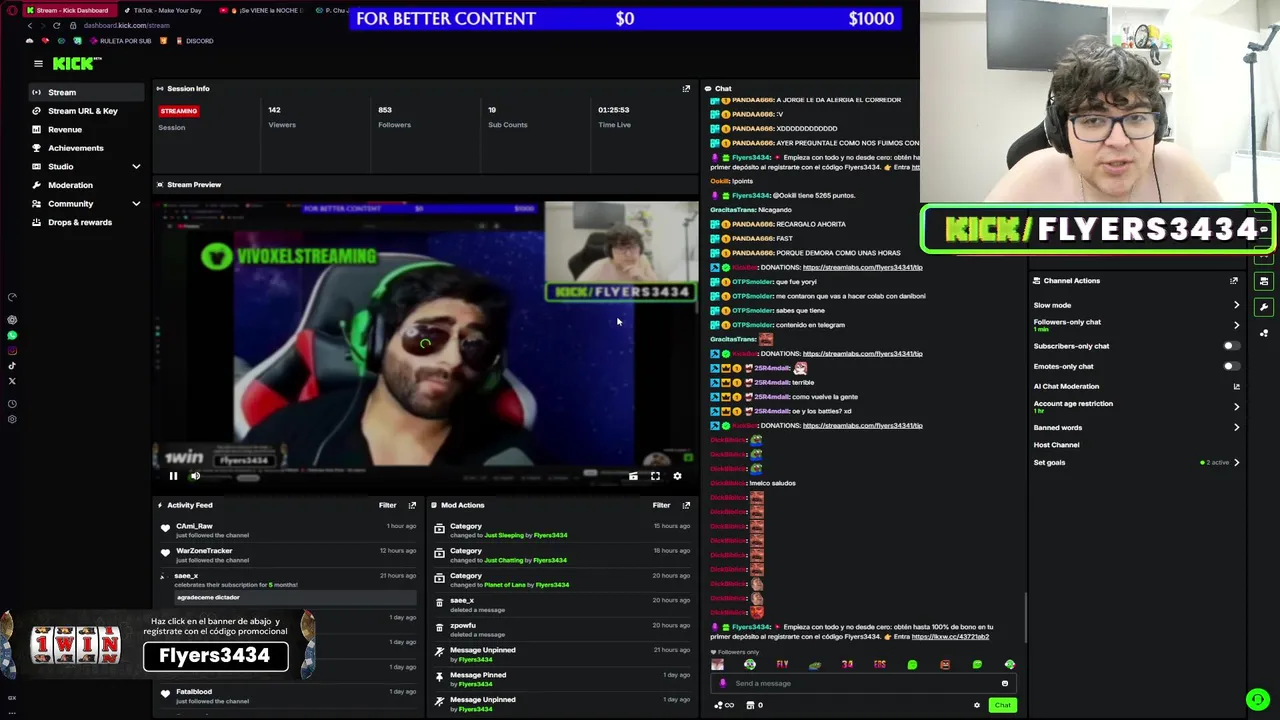Mute the stream preview volume
Screen dimensions: 1280x720
pyautogui.click(x=195, y=476)
